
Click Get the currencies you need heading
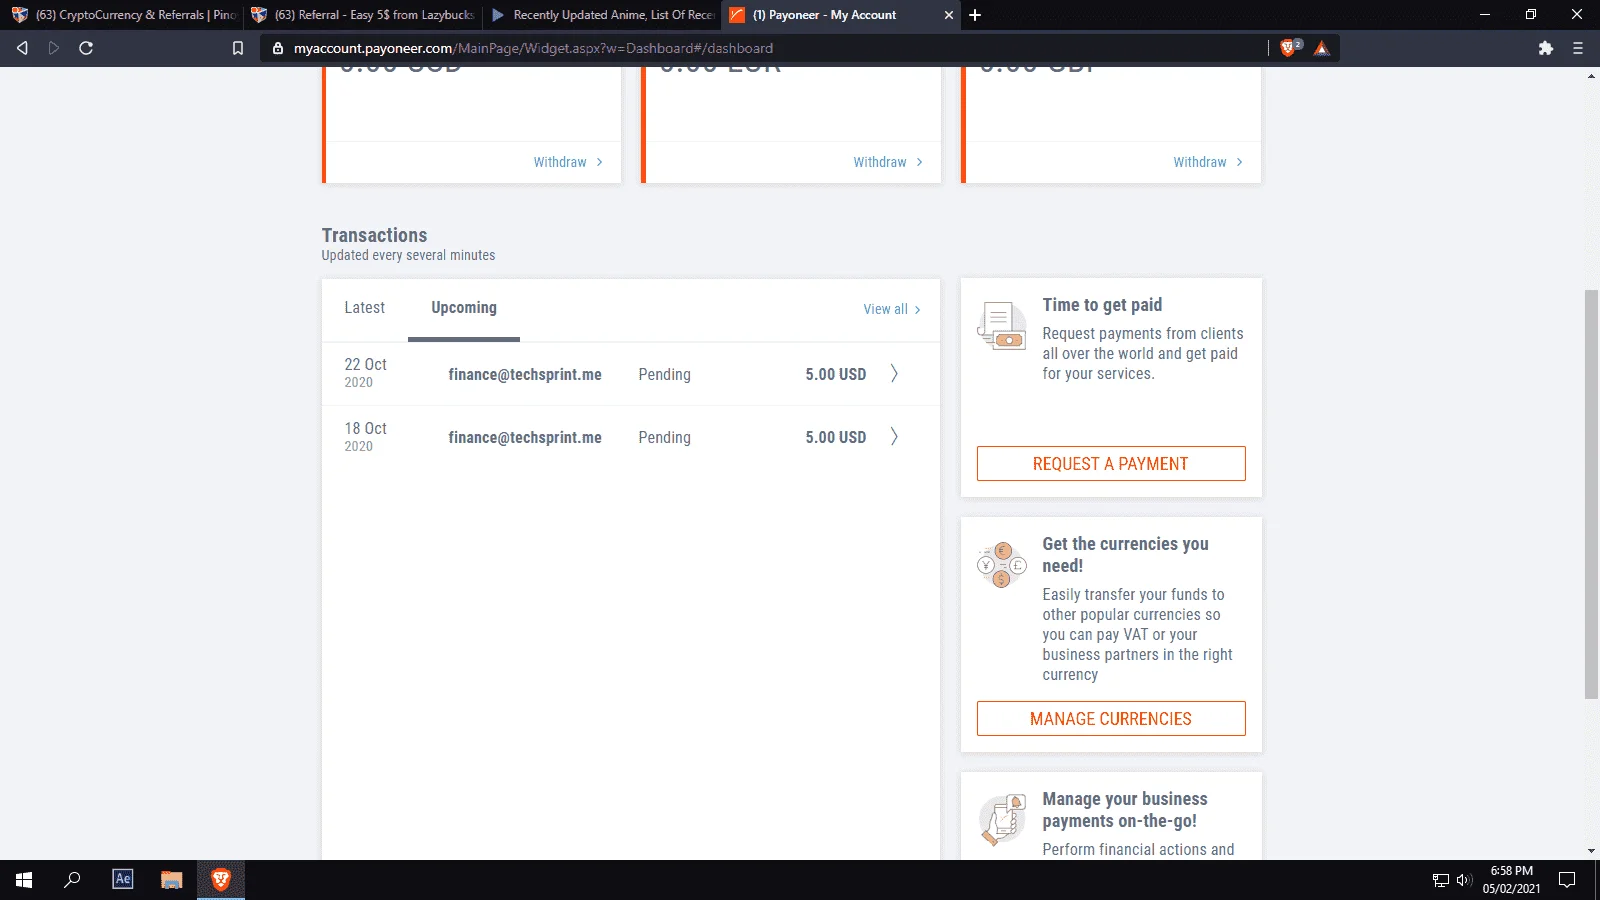coord(1125,555)
